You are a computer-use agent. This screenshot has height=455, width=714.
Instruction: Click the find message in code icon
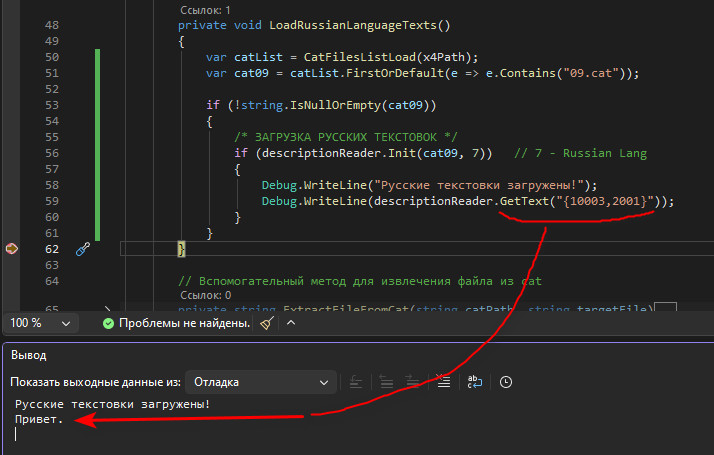pos(356,382)
